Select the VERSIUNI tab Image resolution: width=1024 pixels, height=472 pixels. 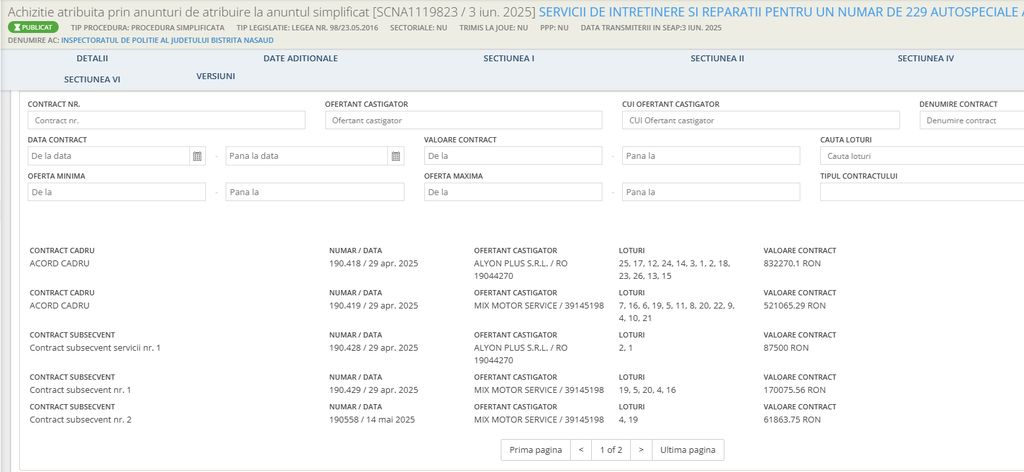(215, 76)
